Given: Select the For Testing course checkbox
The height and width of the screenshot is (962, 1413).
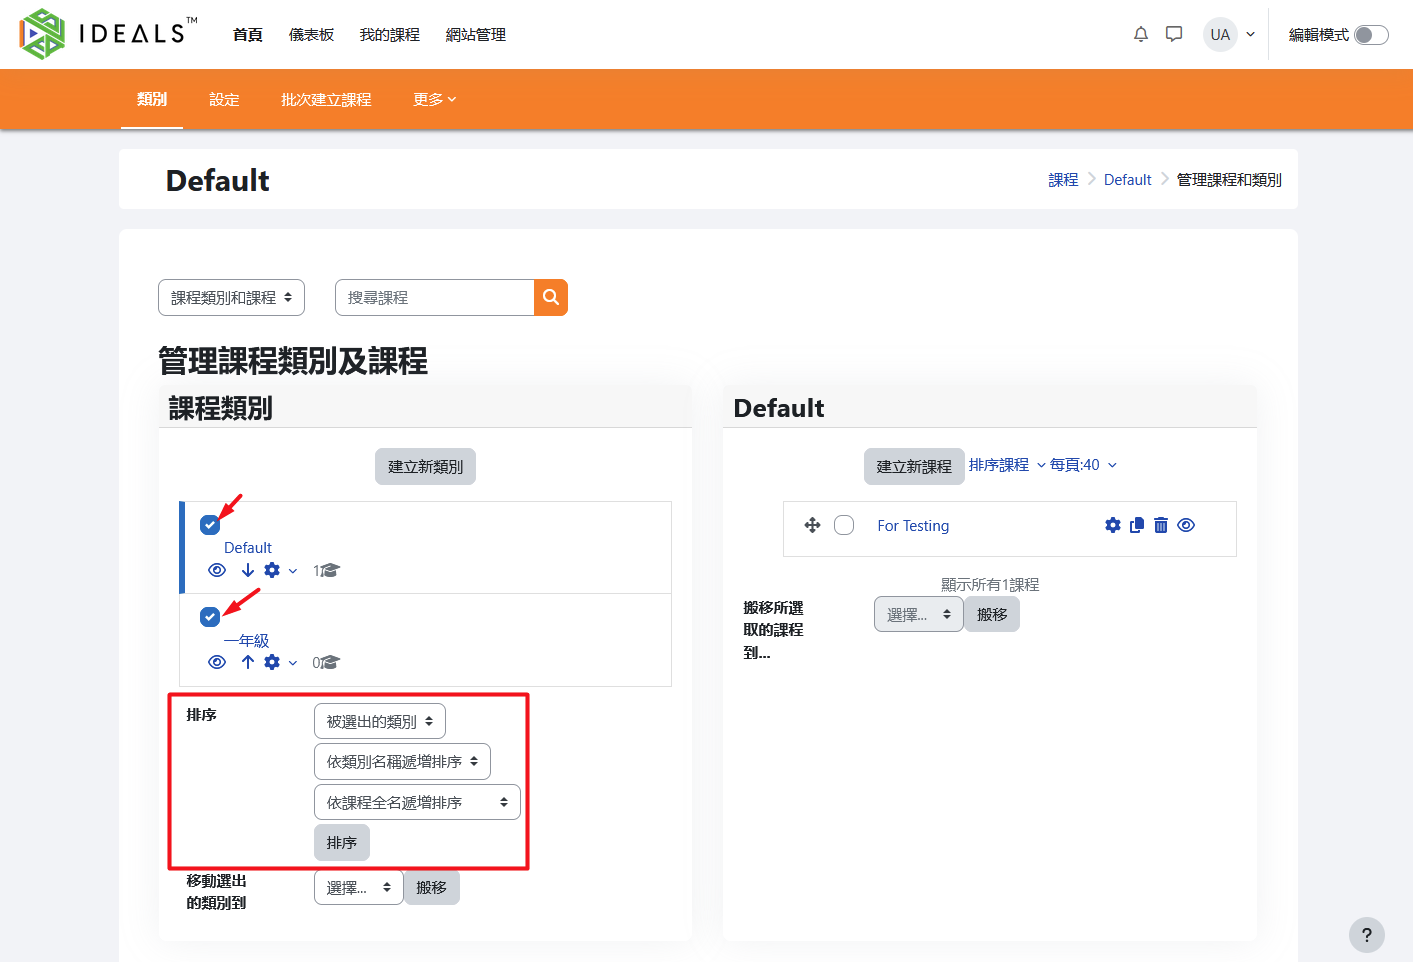Looking at the screenshot, I should coord(844,526).
